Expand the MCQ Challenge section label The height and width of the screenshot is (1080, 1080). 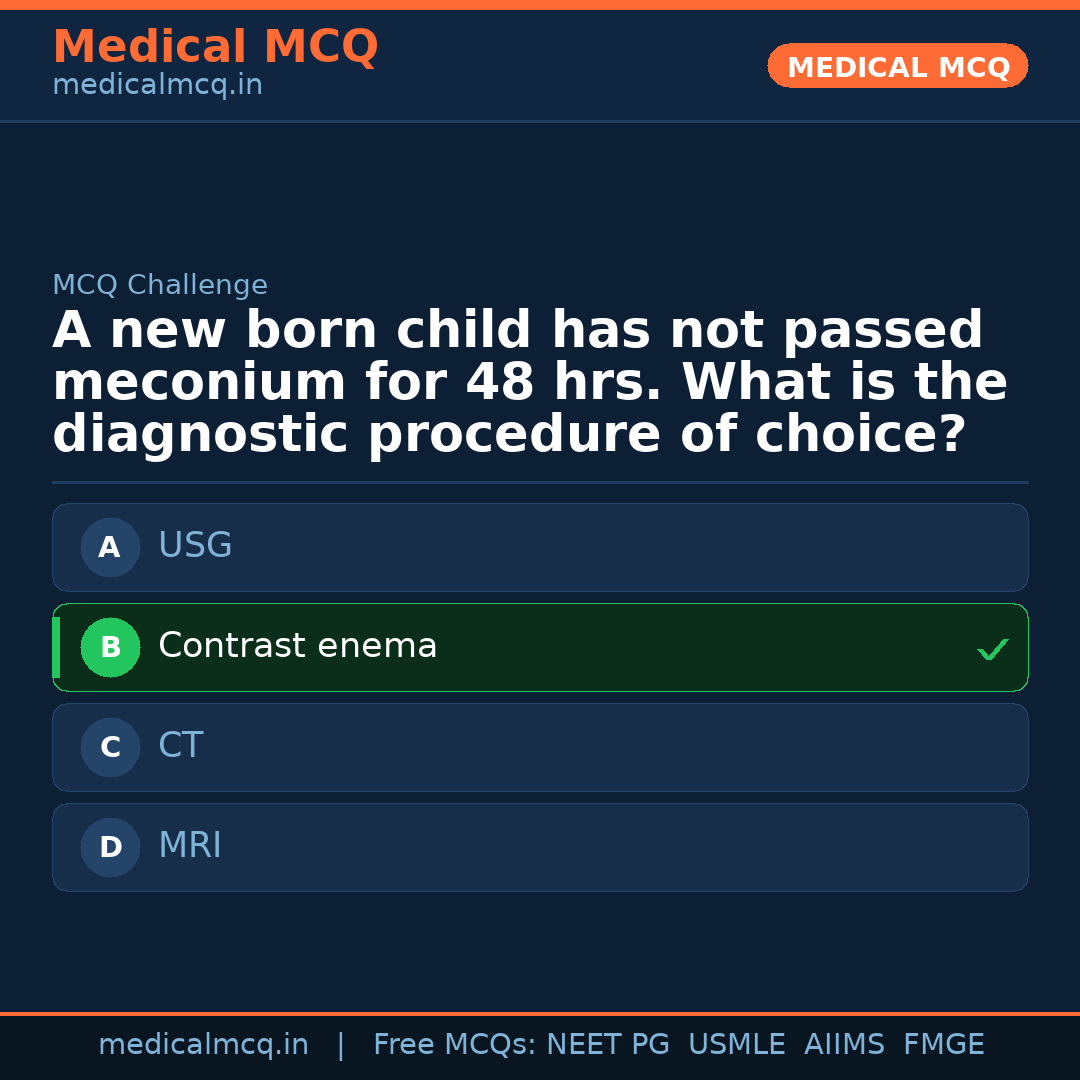pyautogui.click(x=160, y=285)
